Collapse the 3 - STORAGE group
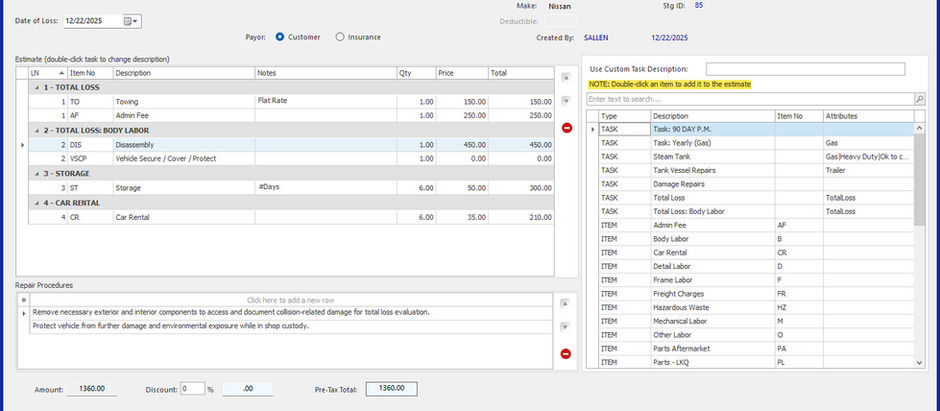The width and height of the screenshot is (940, 411). coord(35,173)
